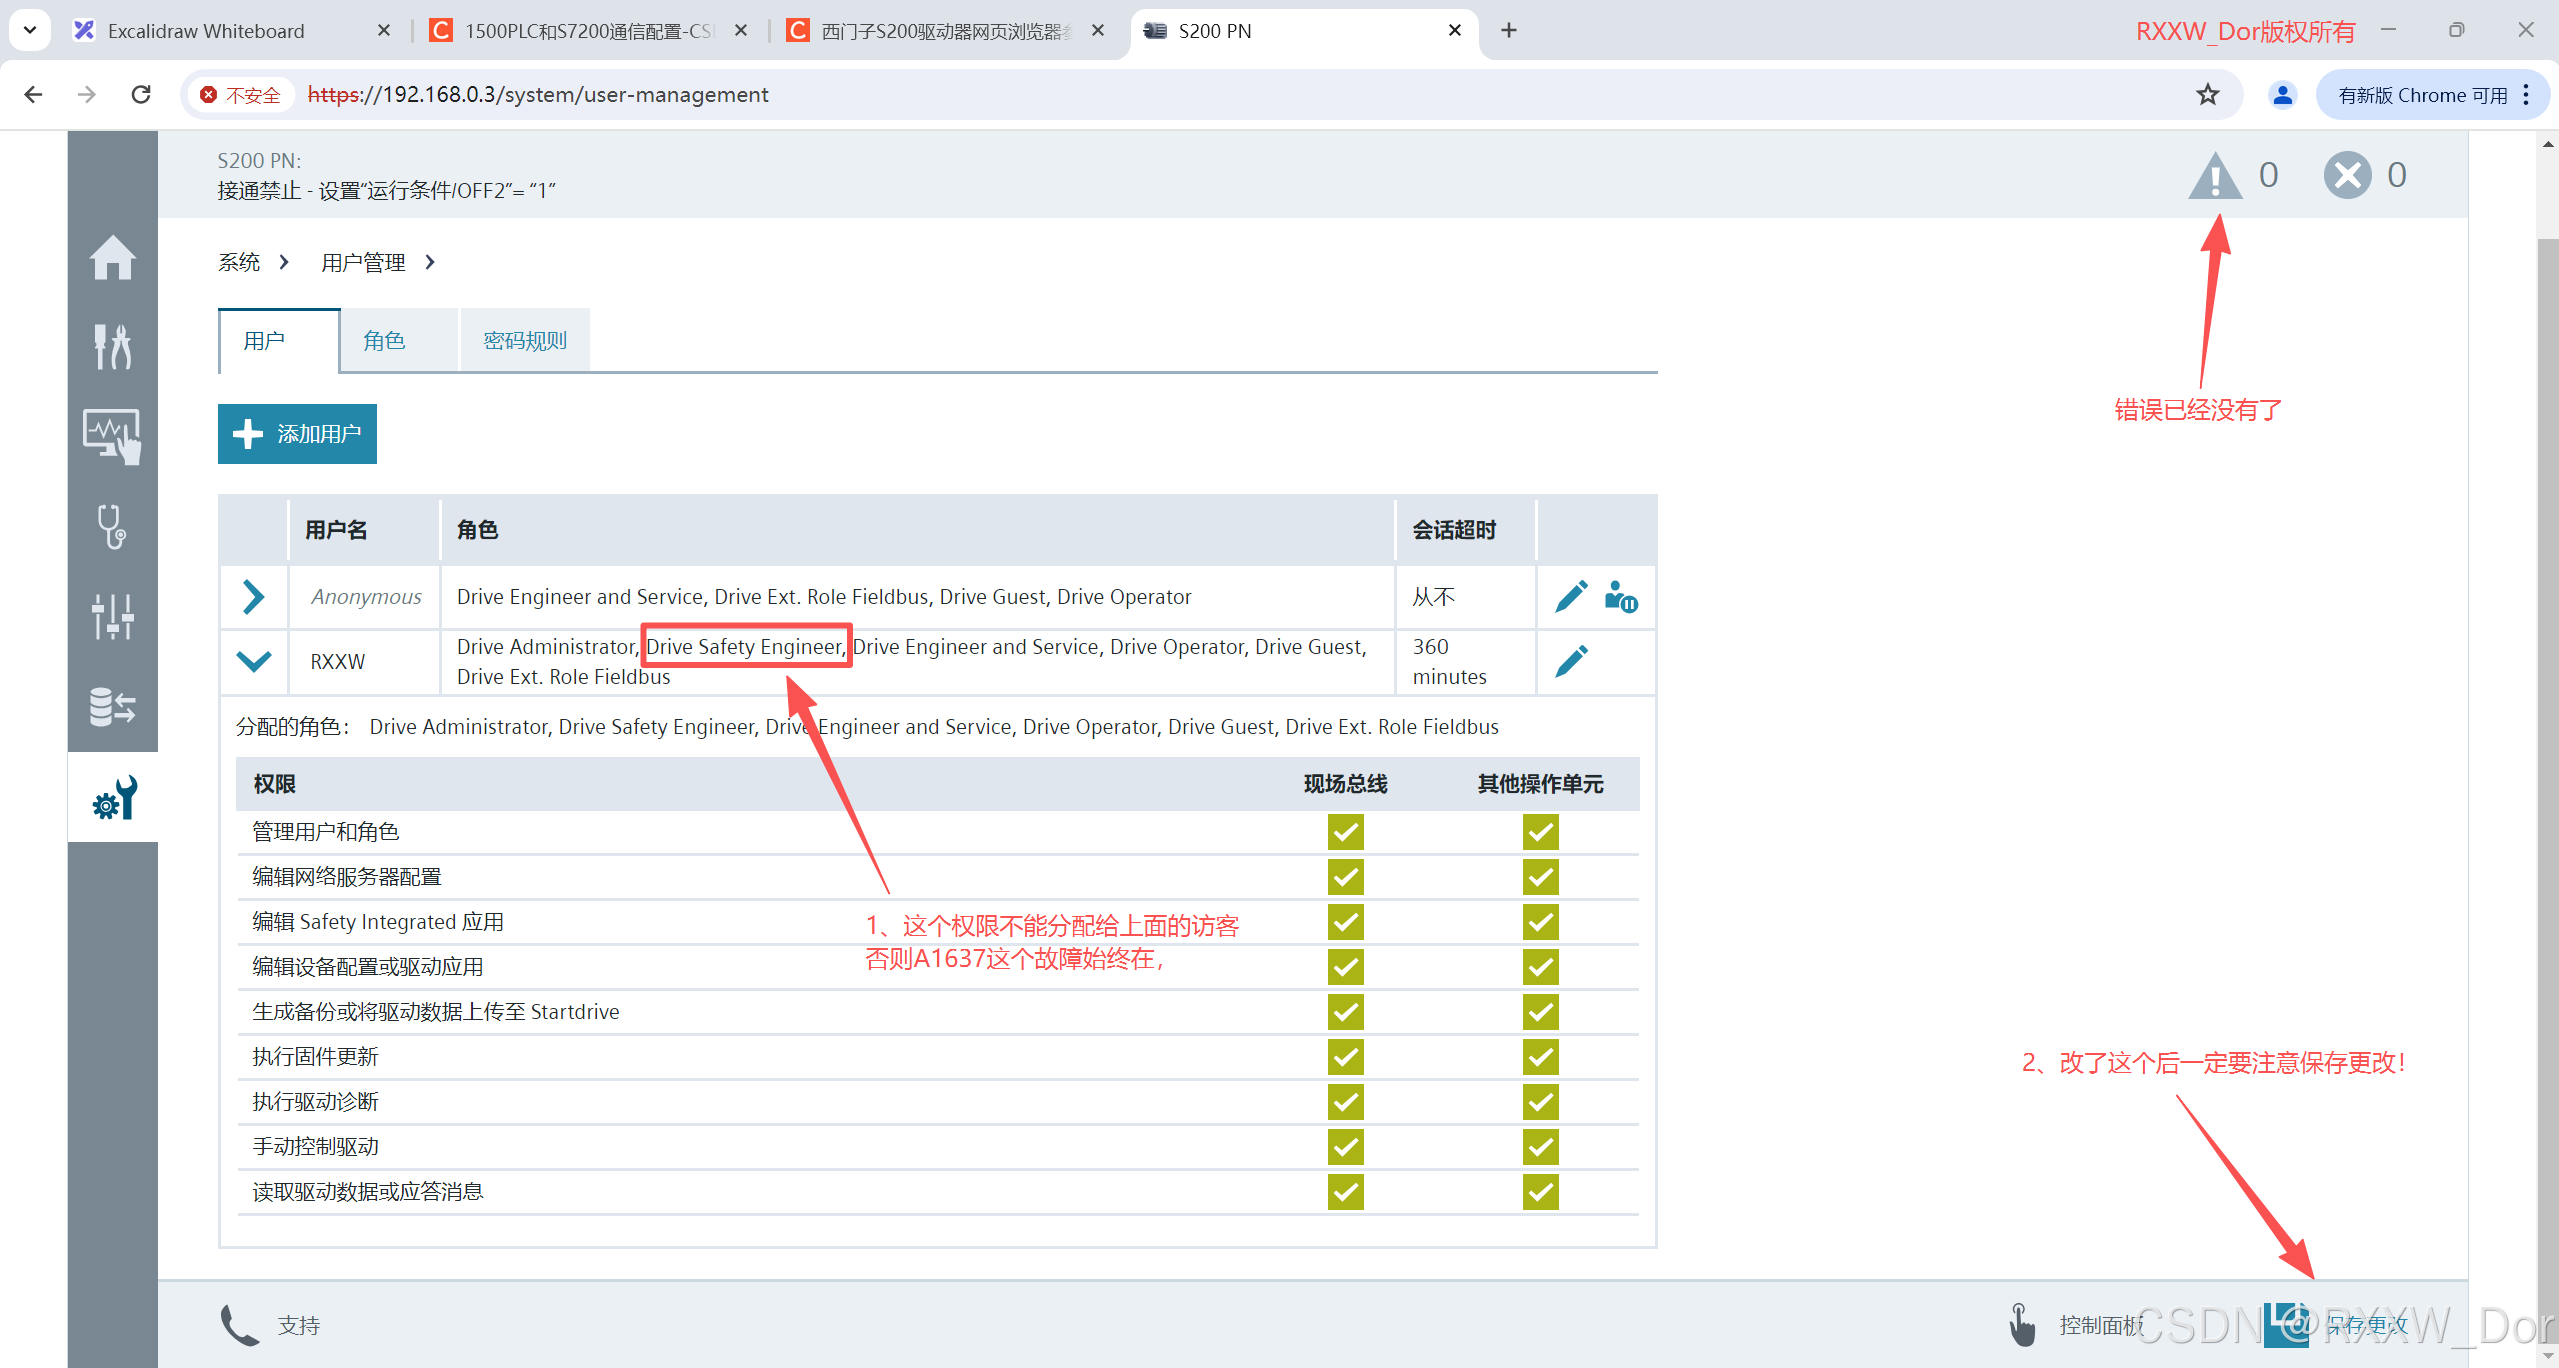Open the Home page sidebar icon
2559x1368 pixels.
(112, 258)
